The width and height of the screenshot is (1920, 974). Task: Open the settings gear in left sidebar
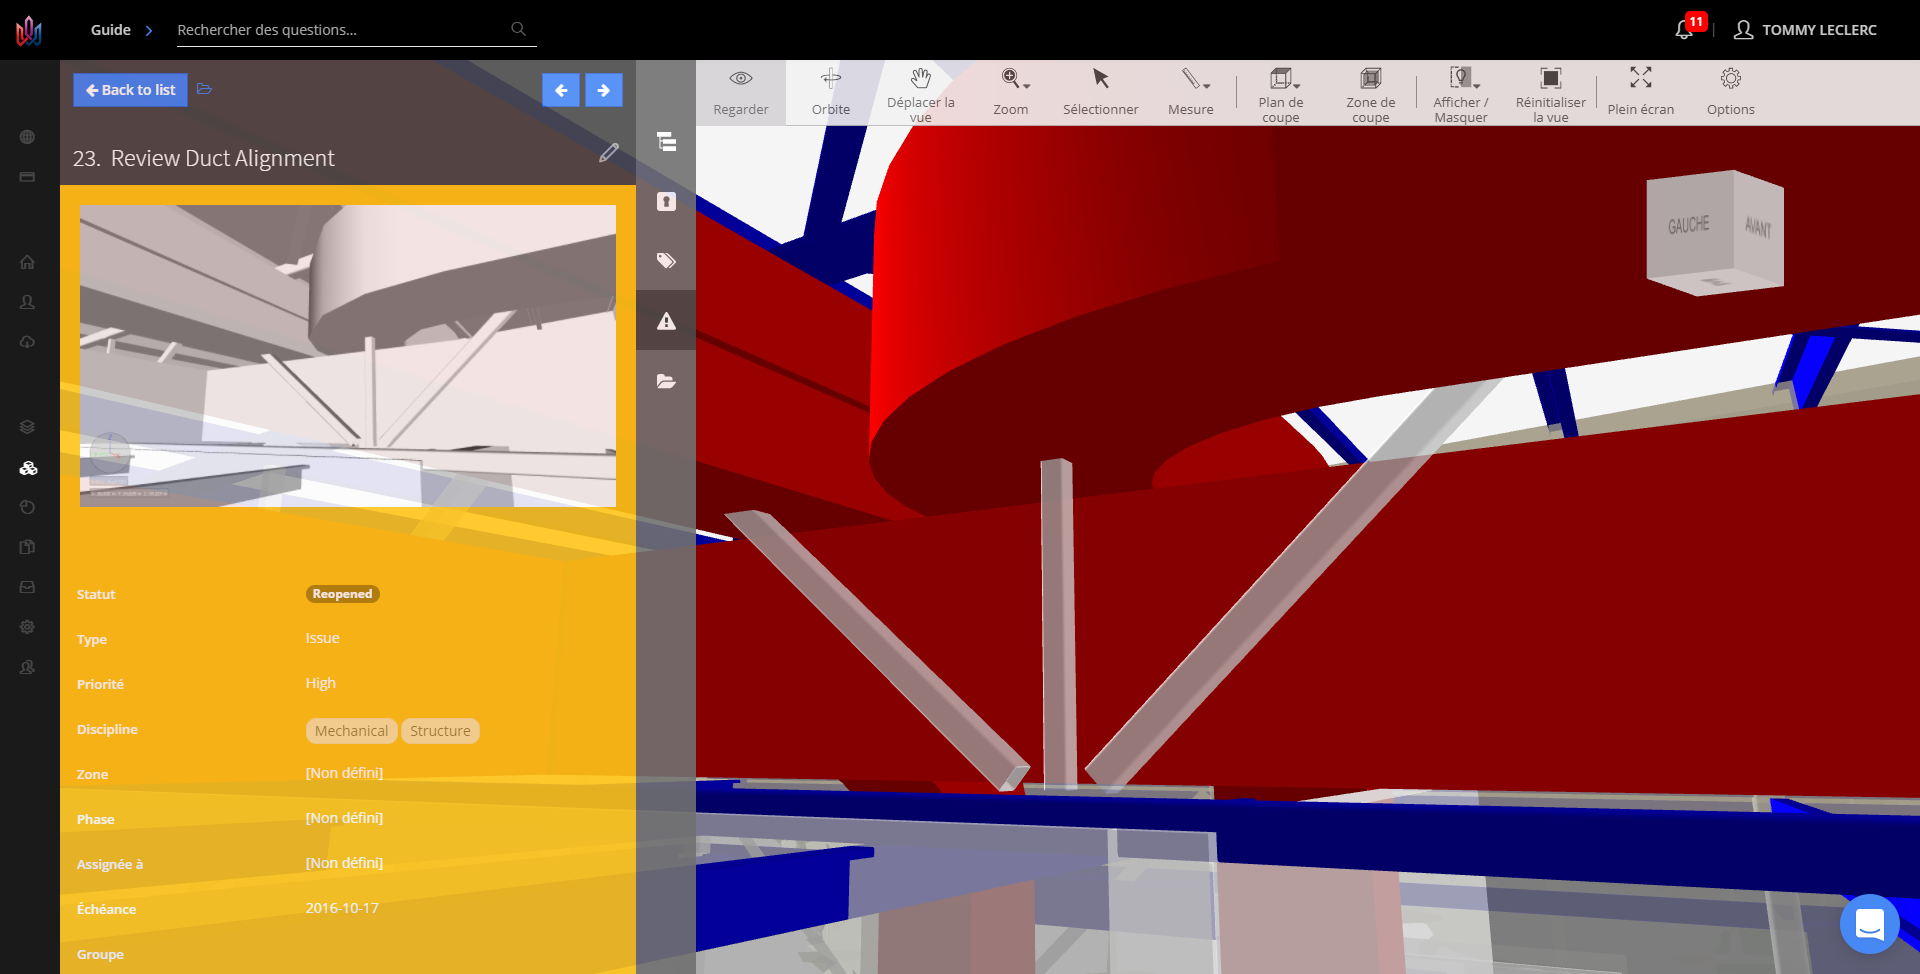(x=27, y=627)
